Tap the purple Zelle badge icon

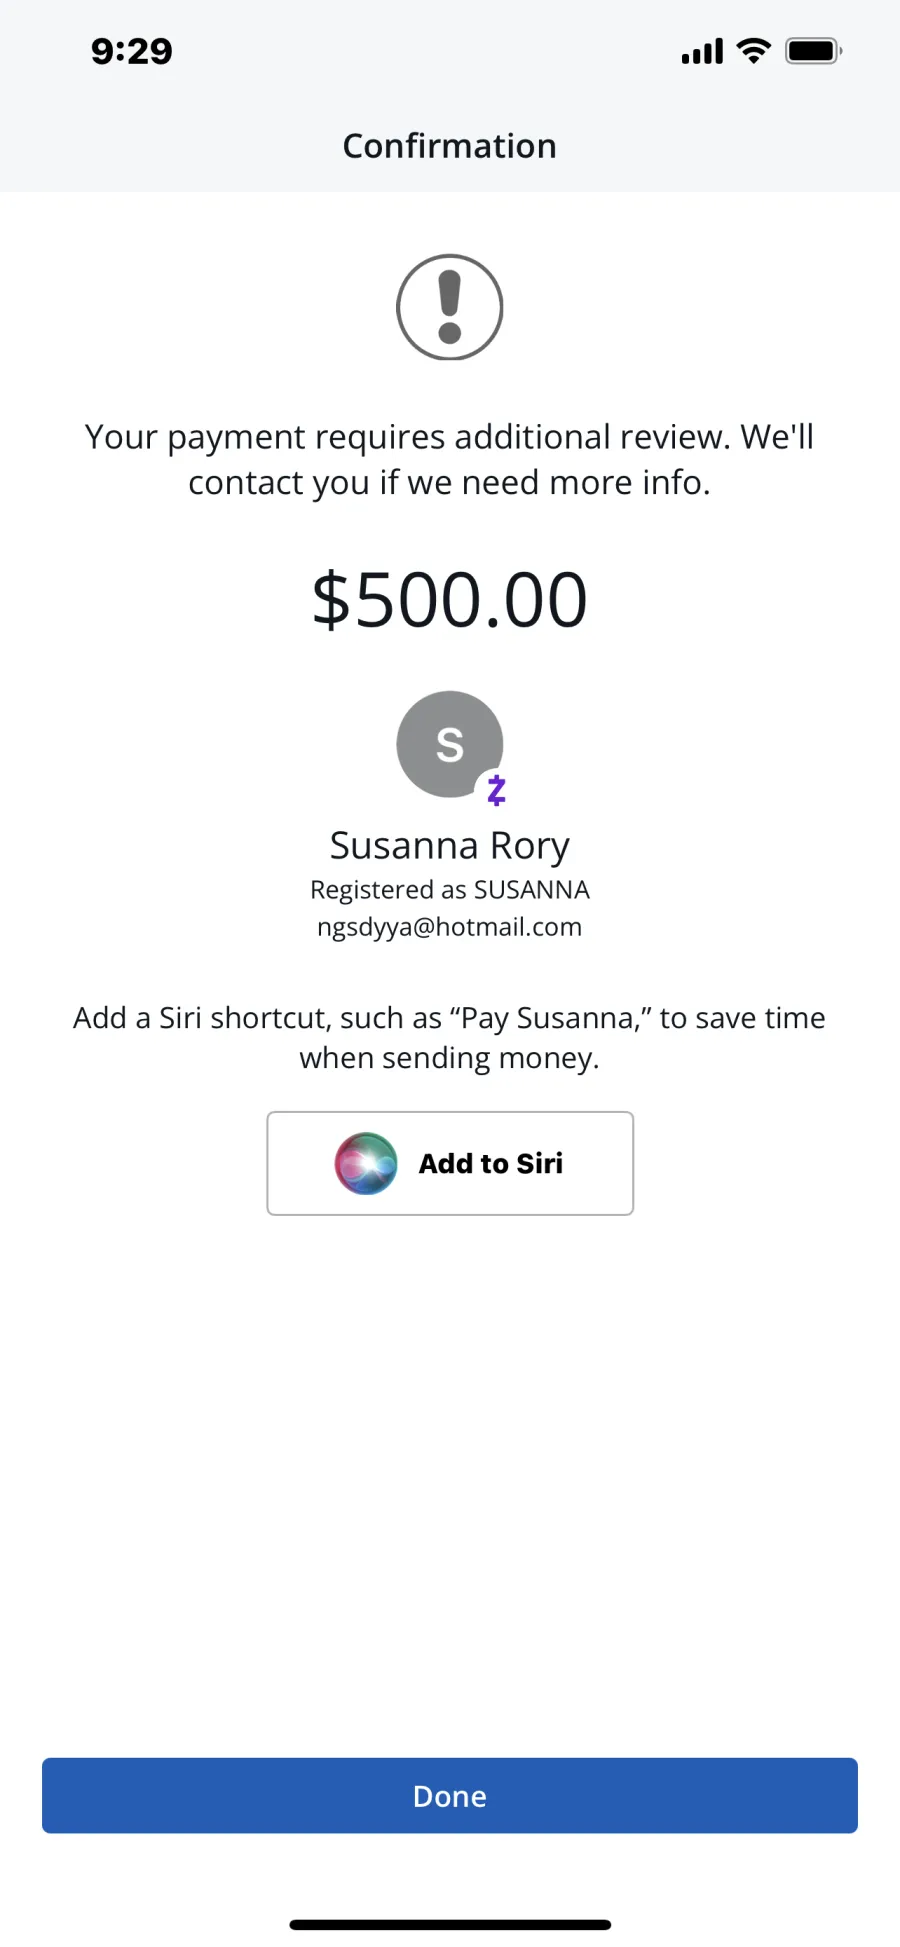coord(496,790)
